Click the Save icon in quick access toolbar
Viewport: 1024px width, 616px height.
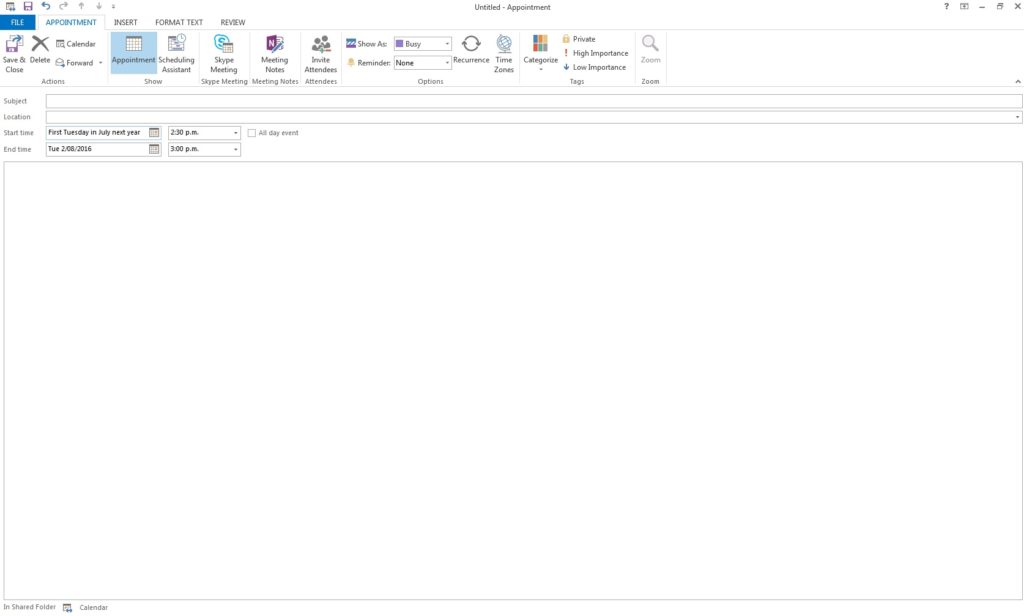(27, 7)
